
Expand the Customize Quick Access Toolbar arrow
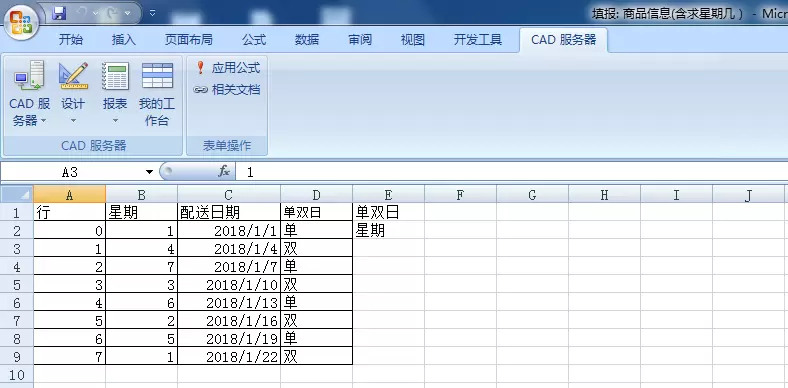(x=152, y=14)
